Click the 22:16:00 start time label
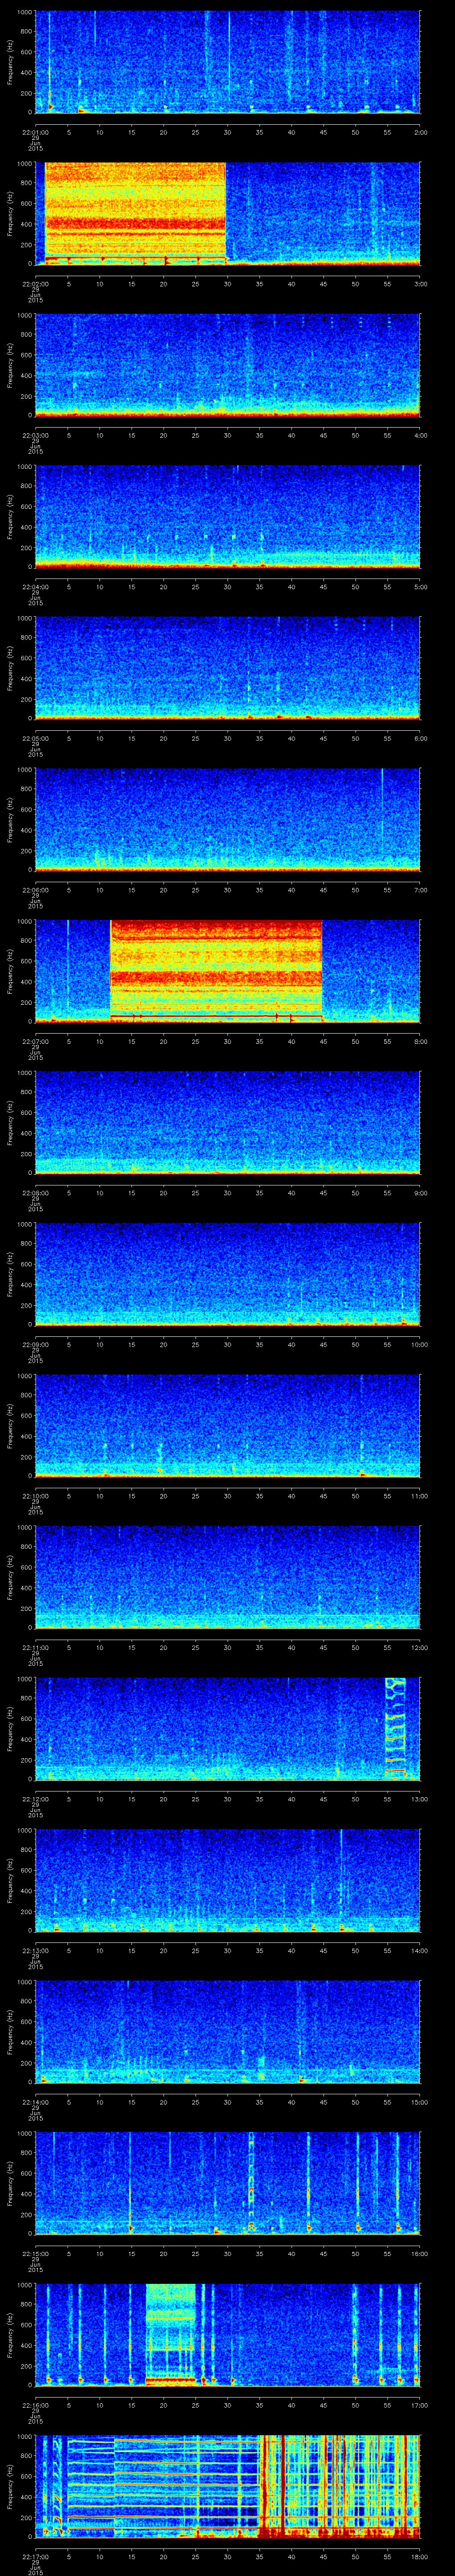This screenshot has width=455, height=2576. pyautogui.click(x=35, y=2405)
